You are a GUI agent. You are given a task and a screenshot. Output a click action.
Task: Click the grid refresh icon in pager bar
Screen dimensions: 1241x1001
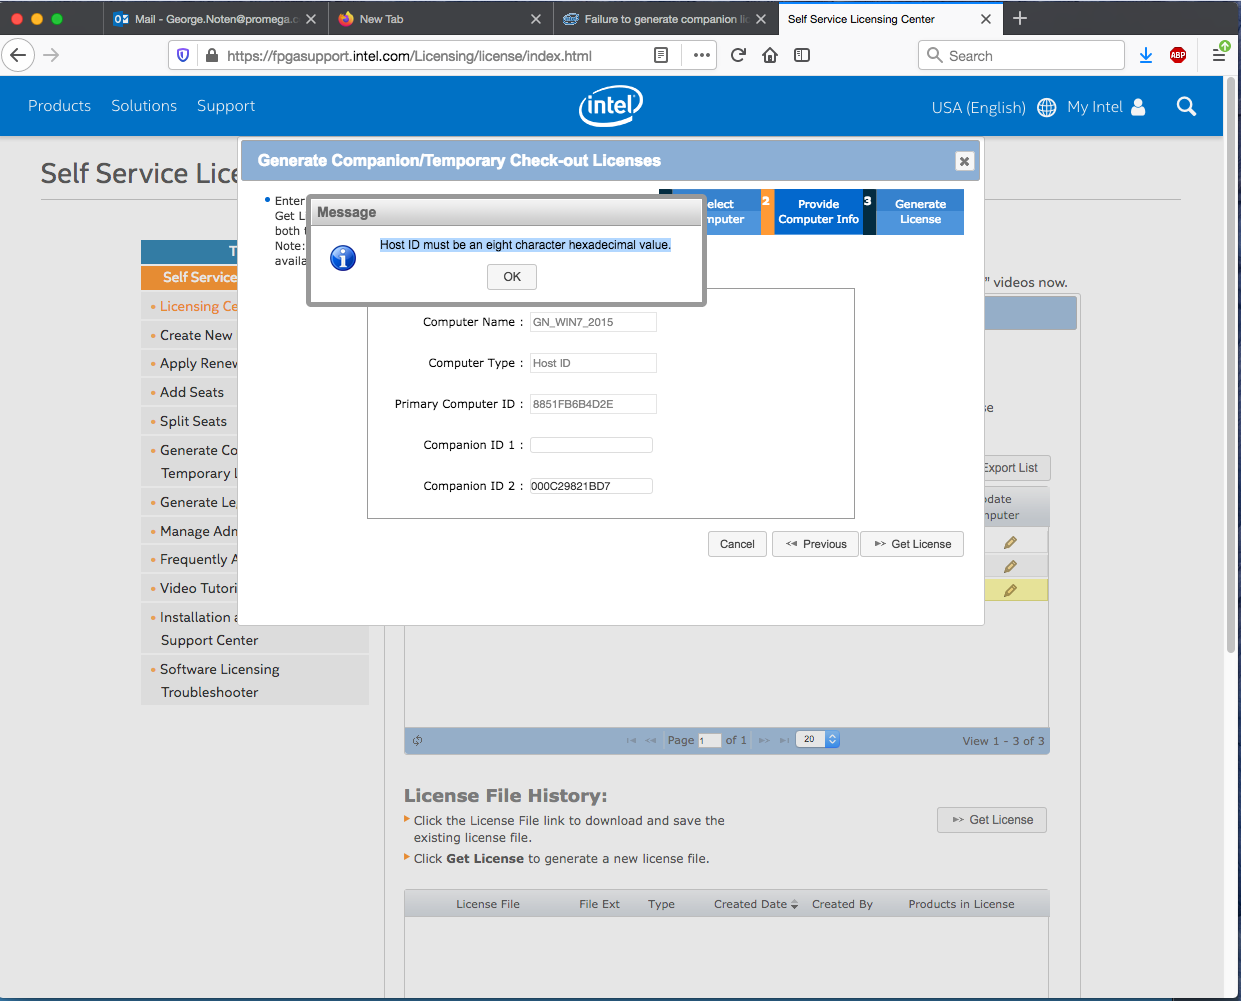[417, 740]
